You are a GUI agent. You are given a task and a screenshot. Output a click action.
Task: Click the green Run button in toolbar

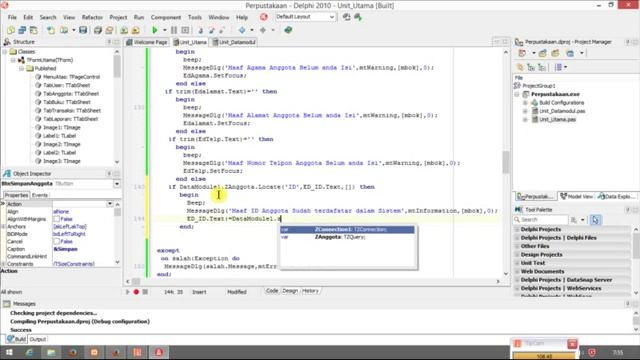click(155, 30)
